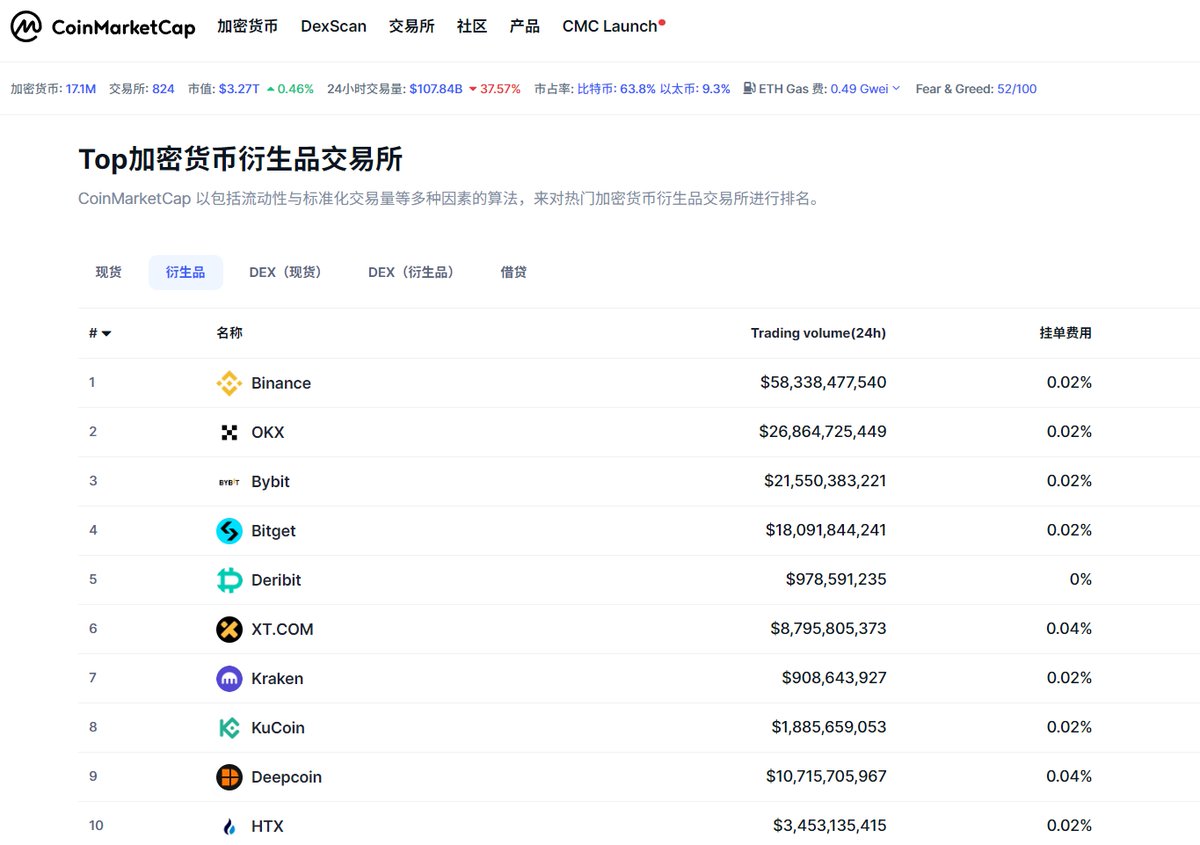
Task: Select the 衍生品 tab
Action: 186,272
